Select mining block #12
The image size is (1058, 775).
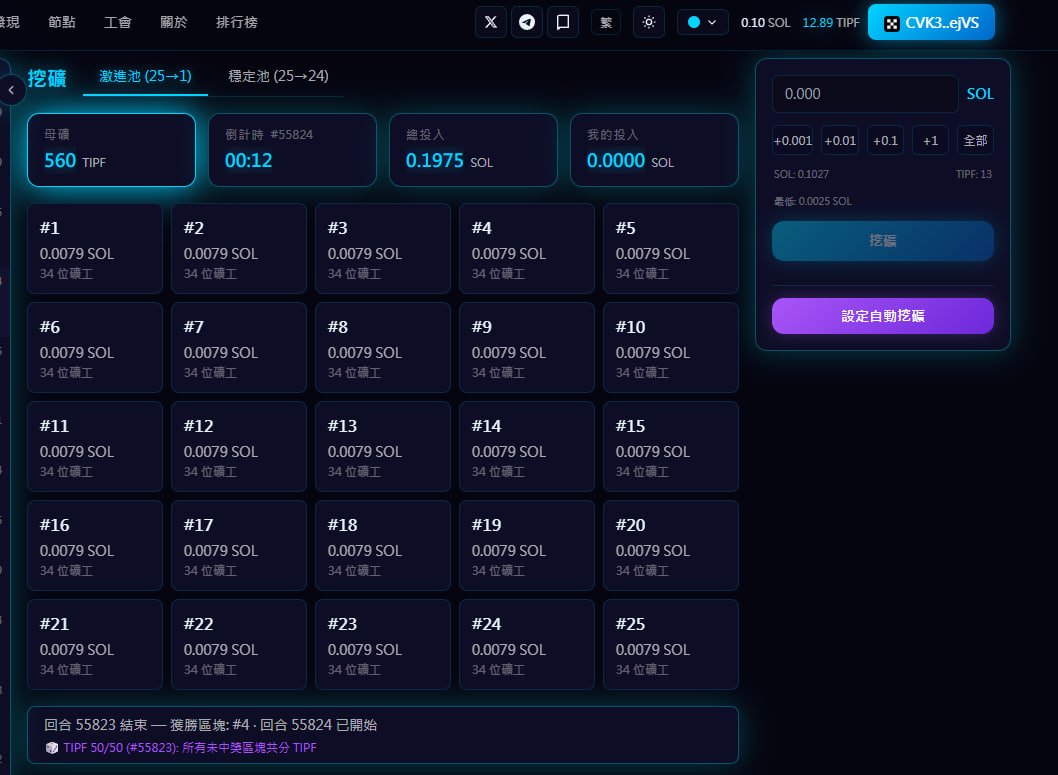tap(239, 447)
